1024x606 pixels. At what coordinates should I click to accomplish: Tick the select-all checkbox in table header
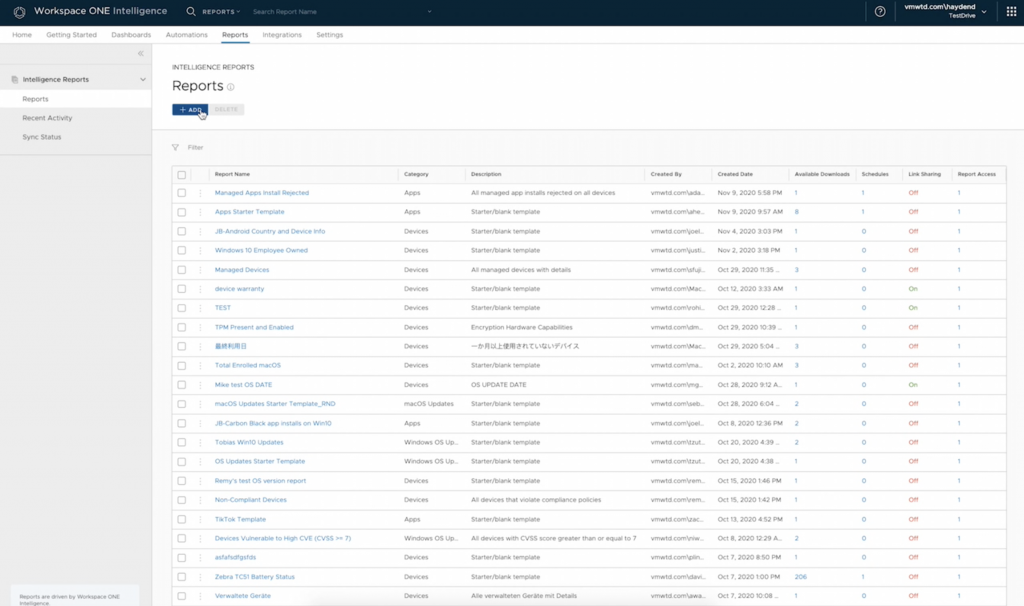point(181,174)
